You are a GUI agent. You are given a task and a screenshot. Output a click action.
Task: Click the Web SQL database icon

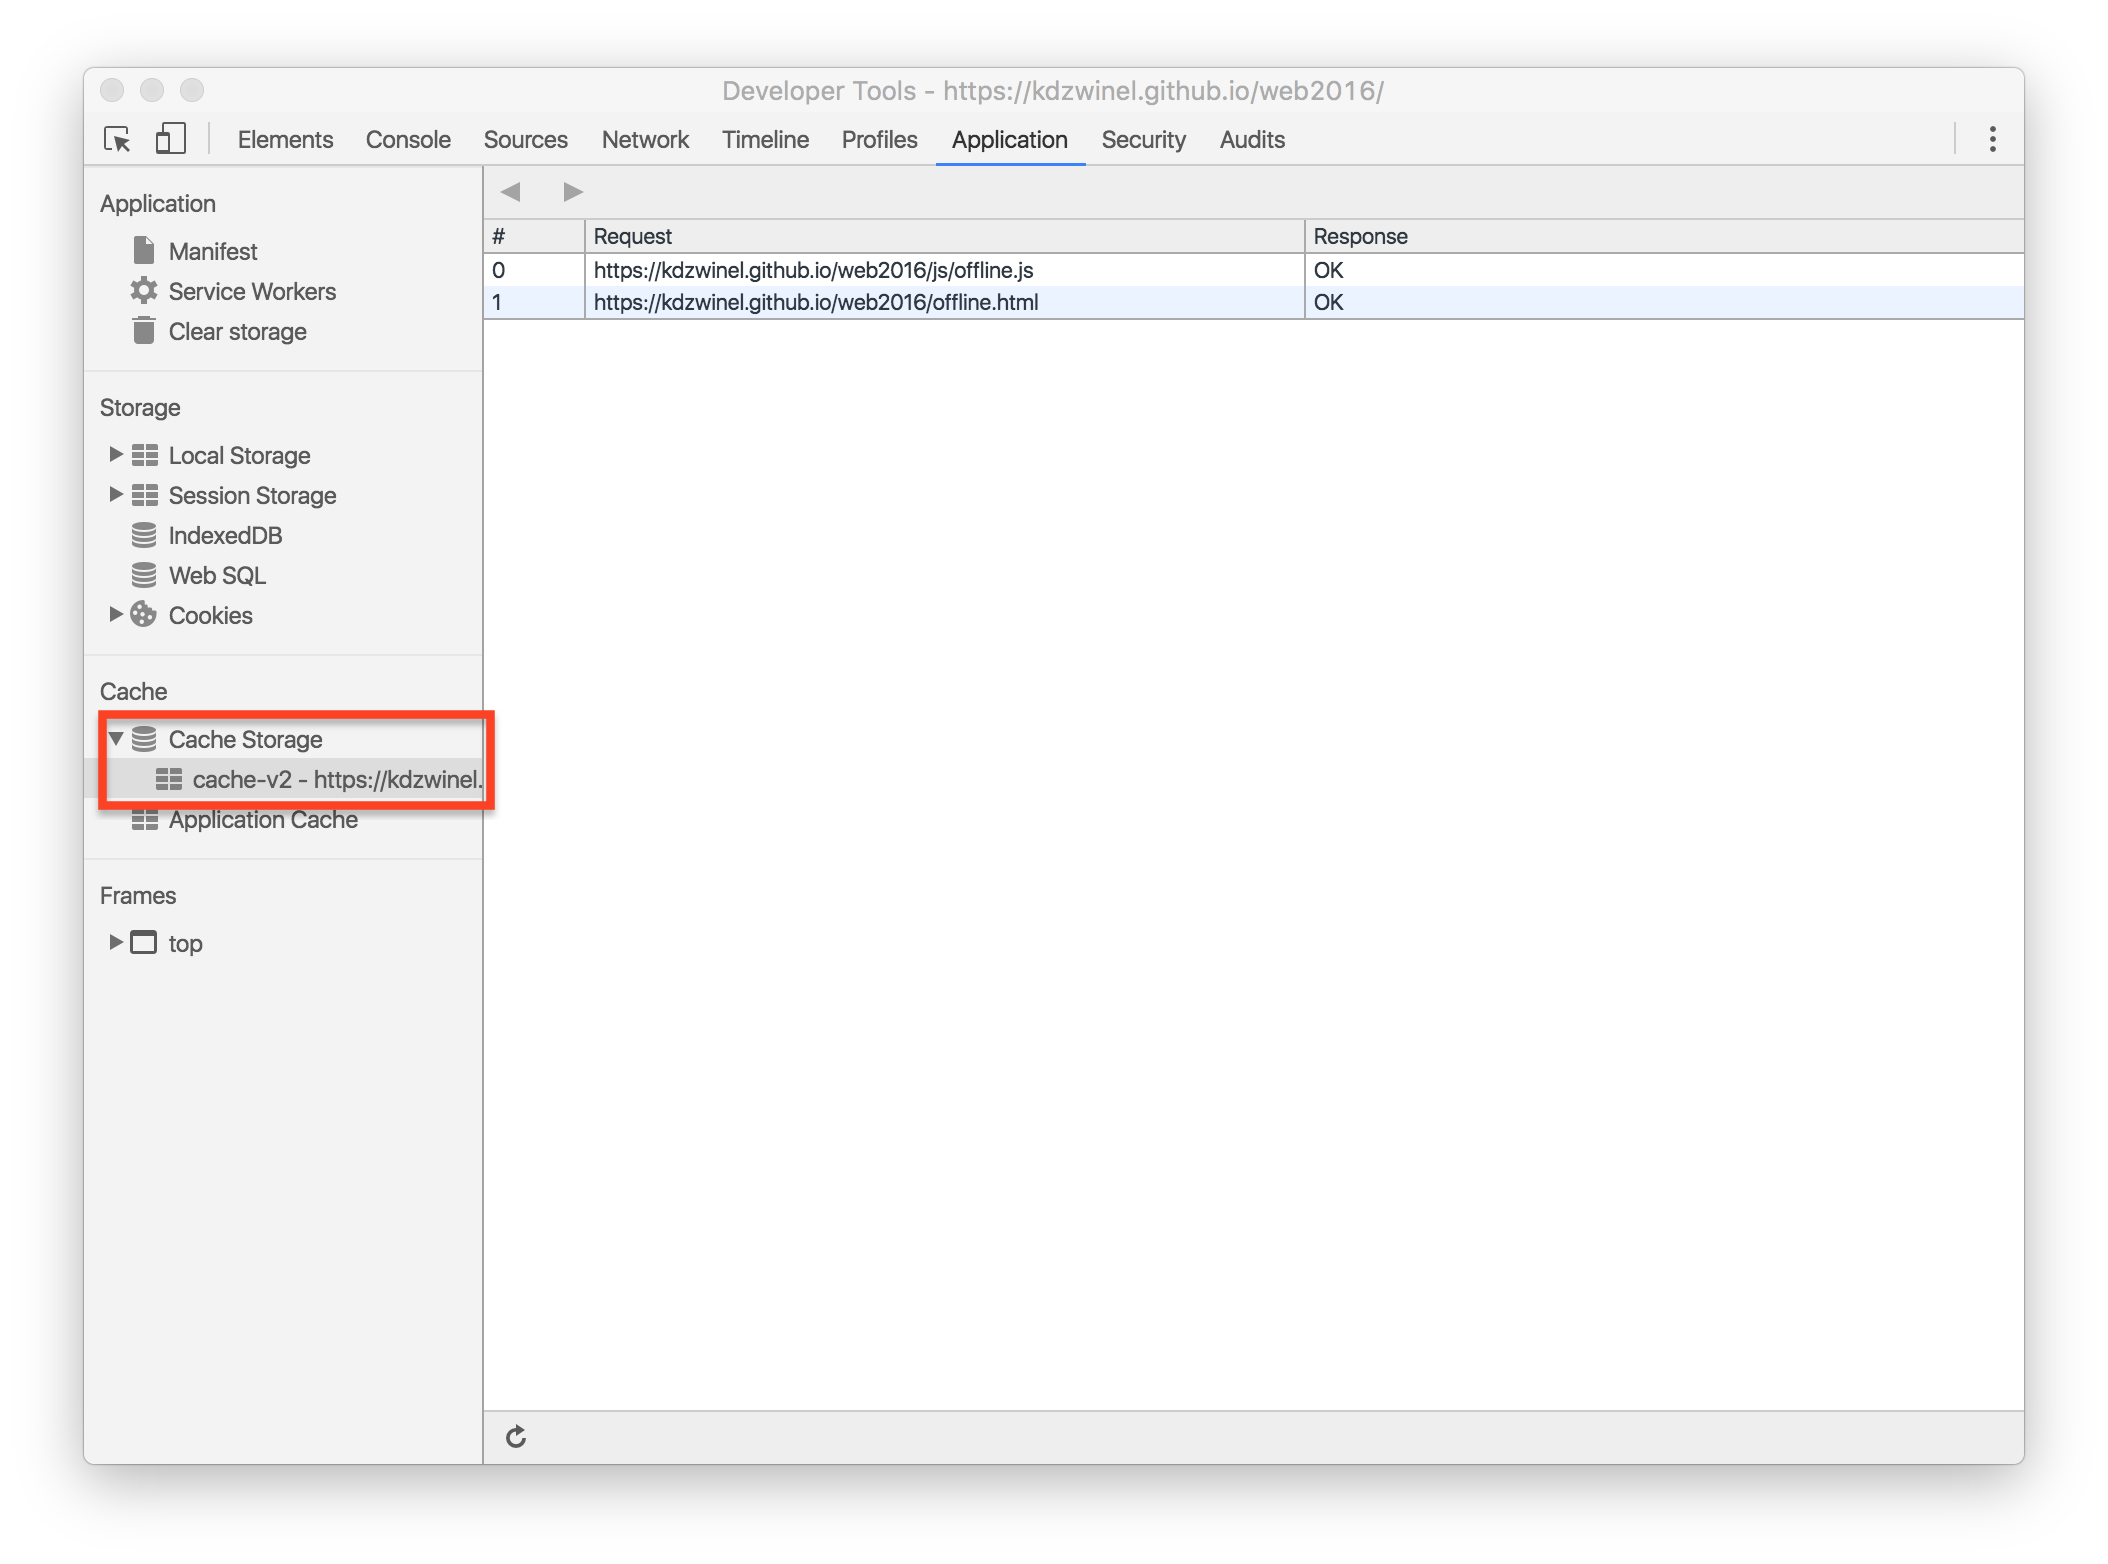coord(144,575)
